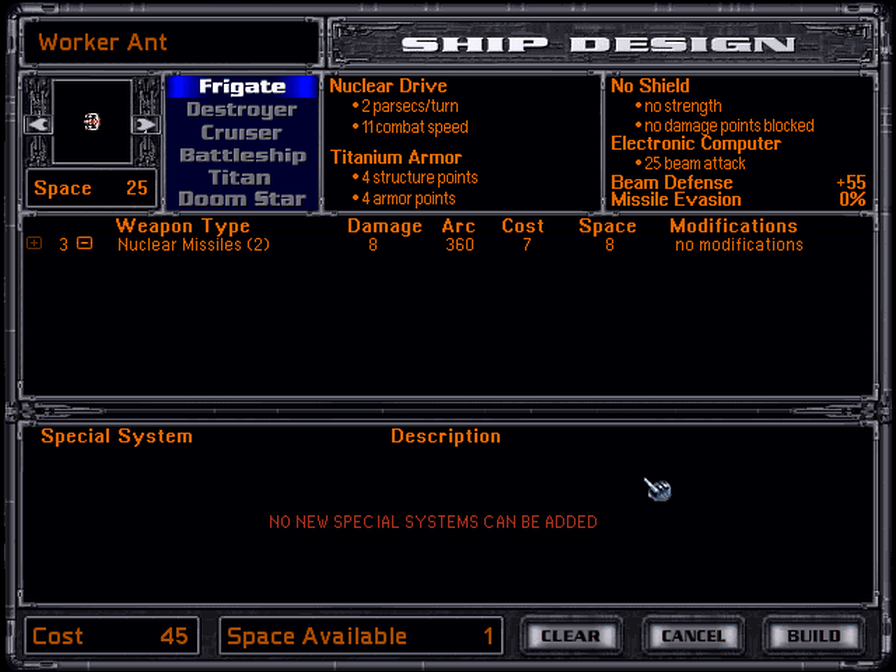Open the Nuclear Drive selection

[389, 86]
